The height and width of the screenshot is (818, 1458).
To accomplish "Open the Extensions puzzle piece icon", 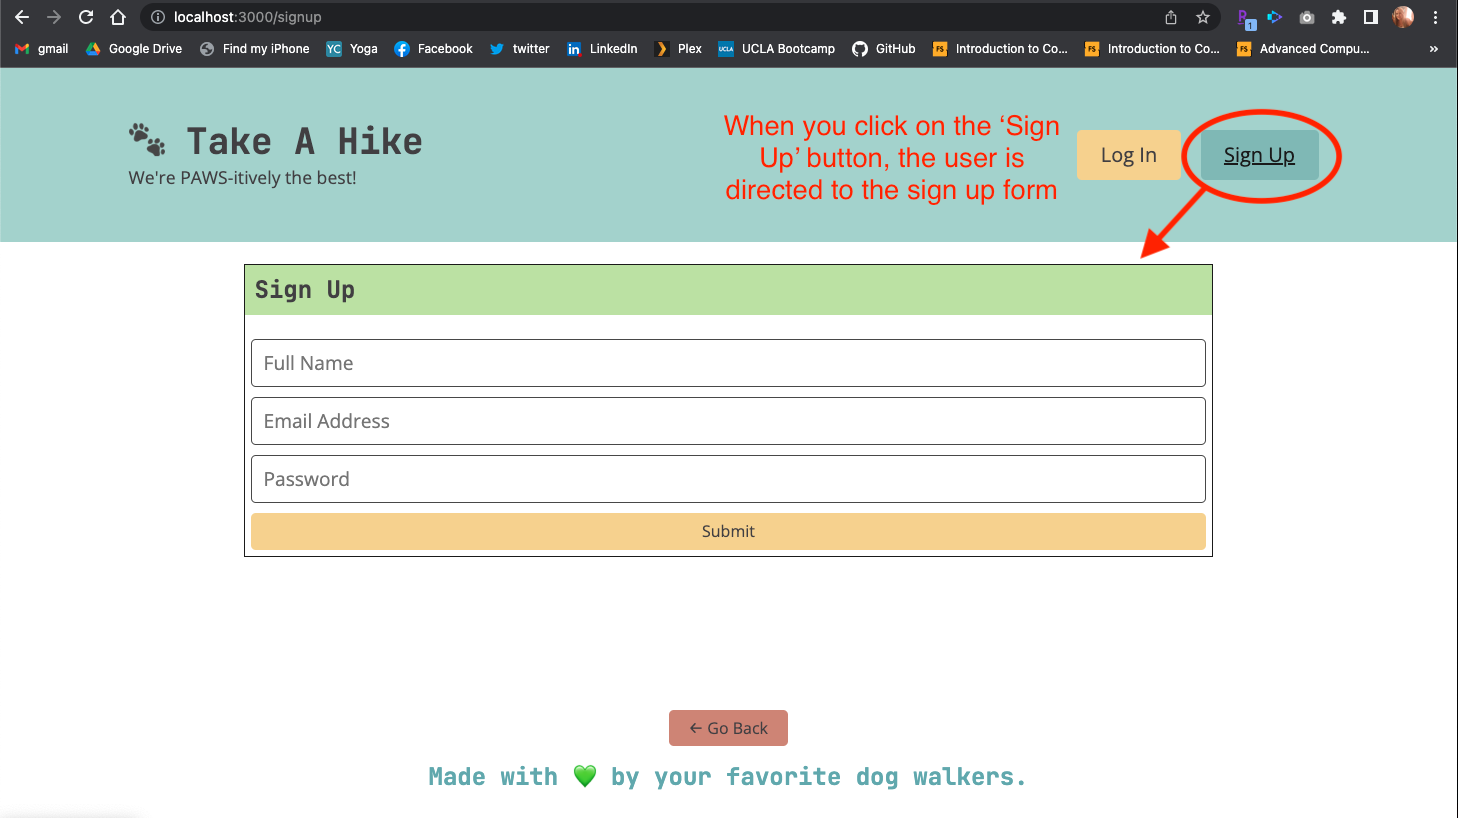I will click(1339, 17).
